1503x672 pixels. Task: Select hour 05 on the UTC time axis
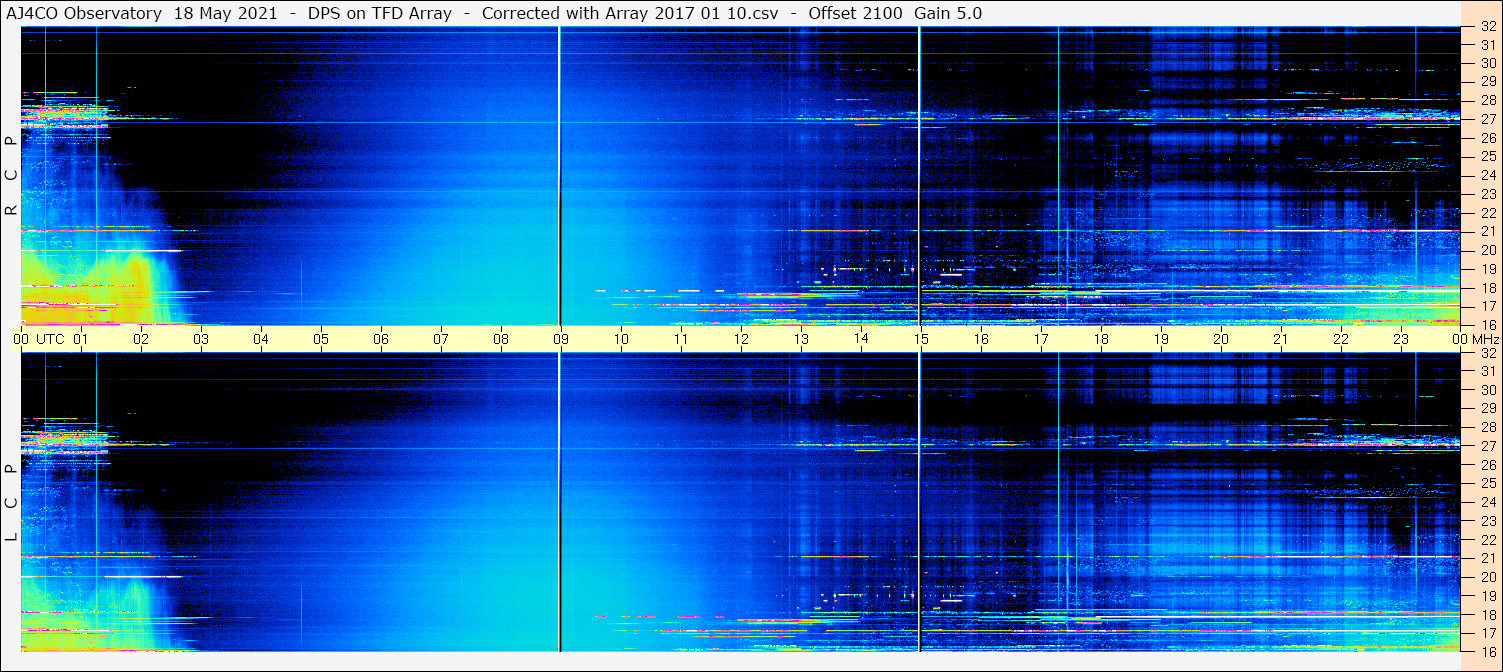(321, 339)
